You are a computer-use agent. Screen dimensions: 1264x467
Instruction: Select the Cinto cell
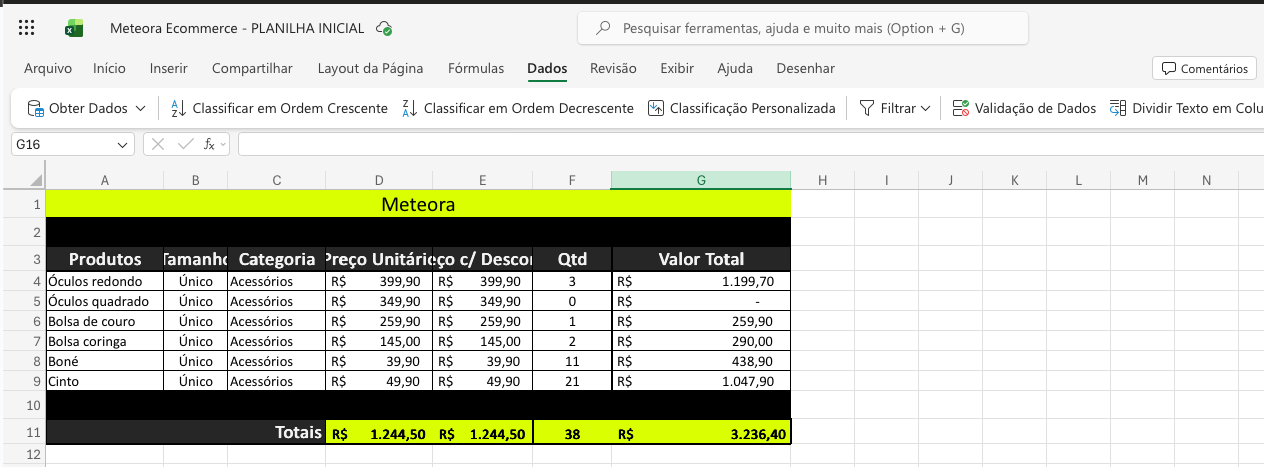click(105, 381)
